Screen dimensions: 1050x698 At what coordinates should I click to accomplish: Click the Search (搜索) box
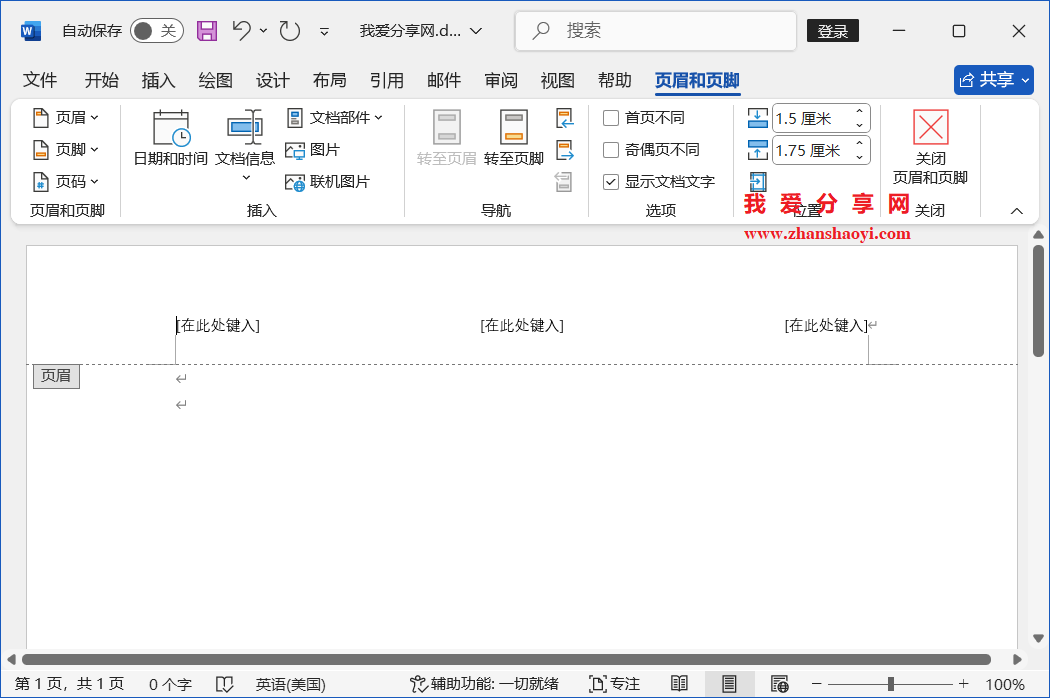pos(656,31)
